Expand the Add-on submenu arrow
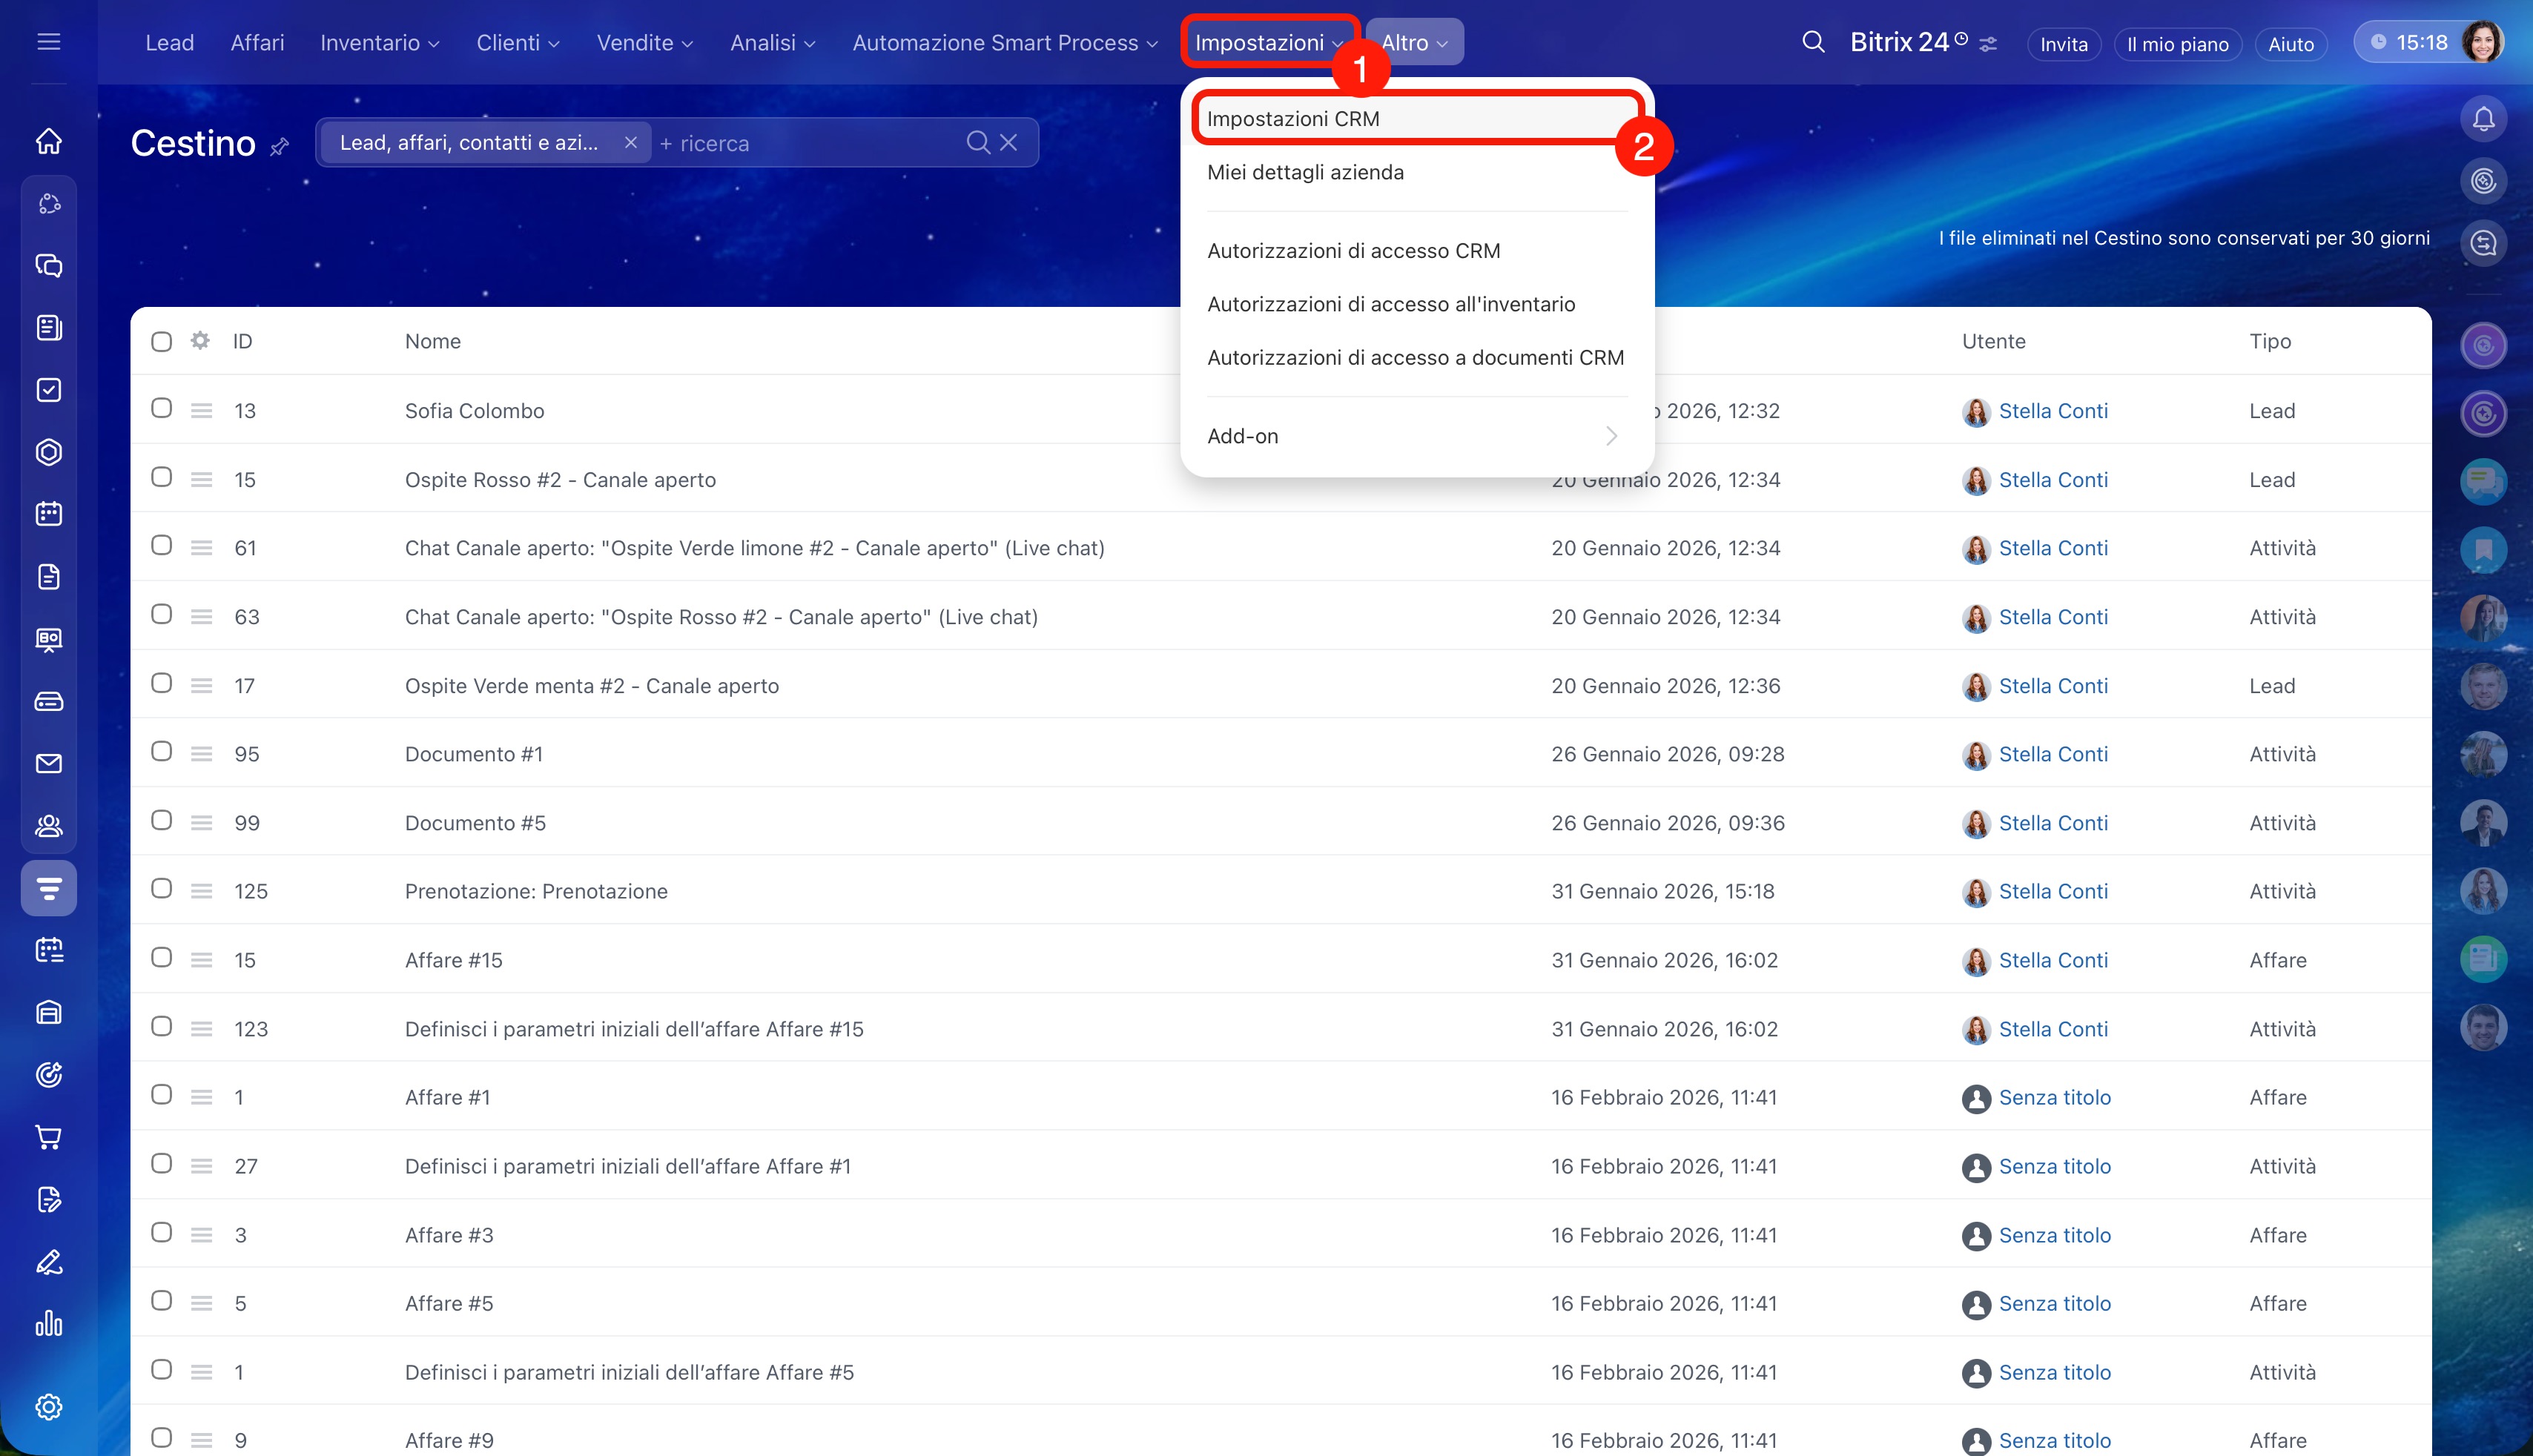The width and height of the screenshot is (2533, 1456). 1610,436
